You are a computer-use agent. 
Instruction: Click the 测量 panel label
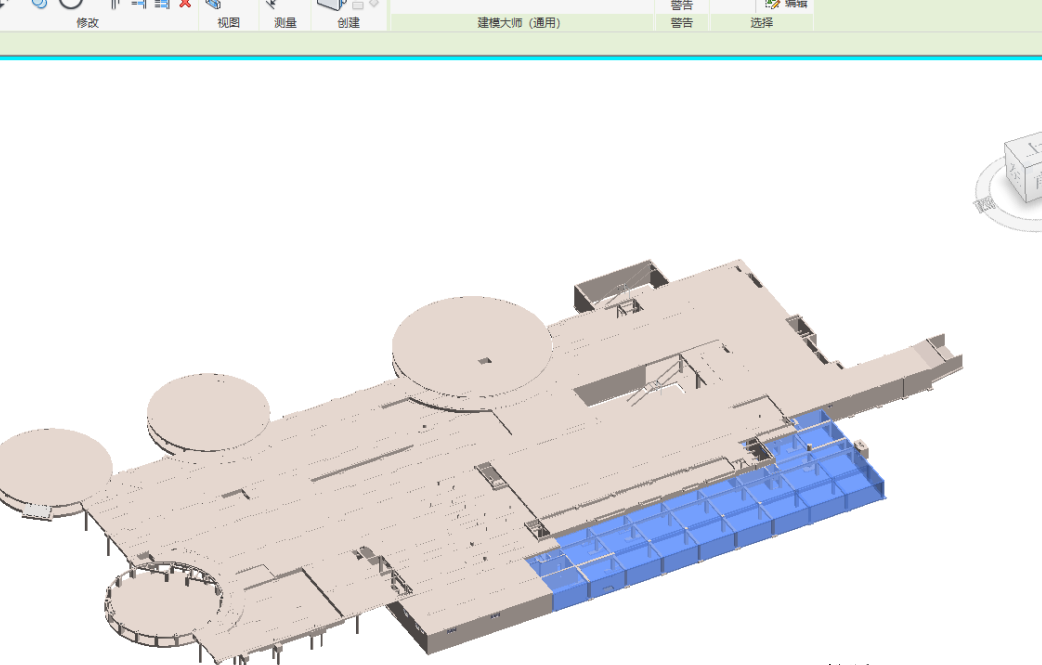coord(285,23)
